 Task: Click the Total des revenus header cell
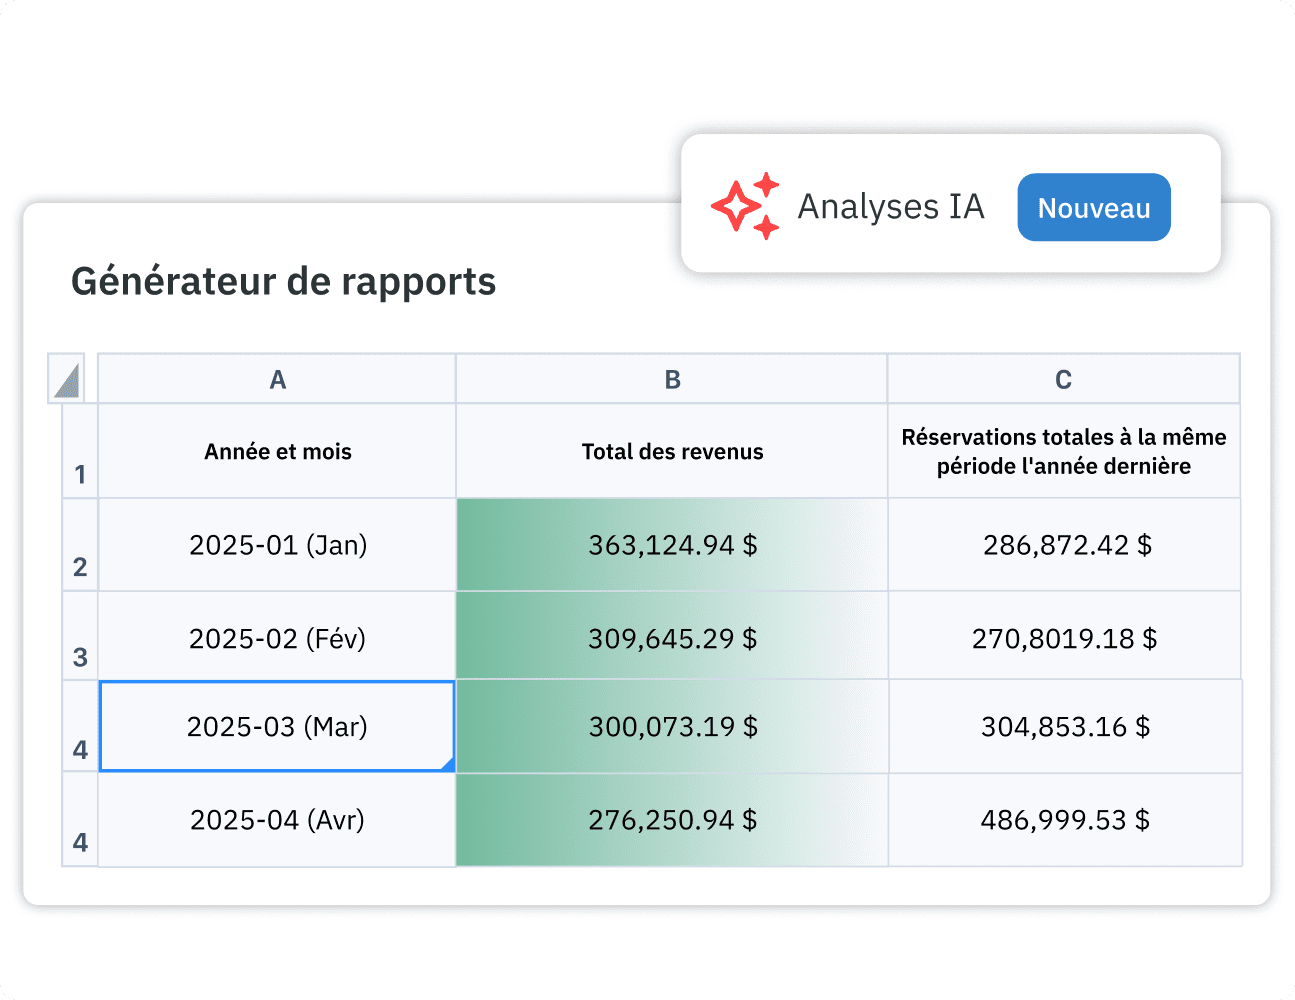pyautogui.click(x=672, y=452)
